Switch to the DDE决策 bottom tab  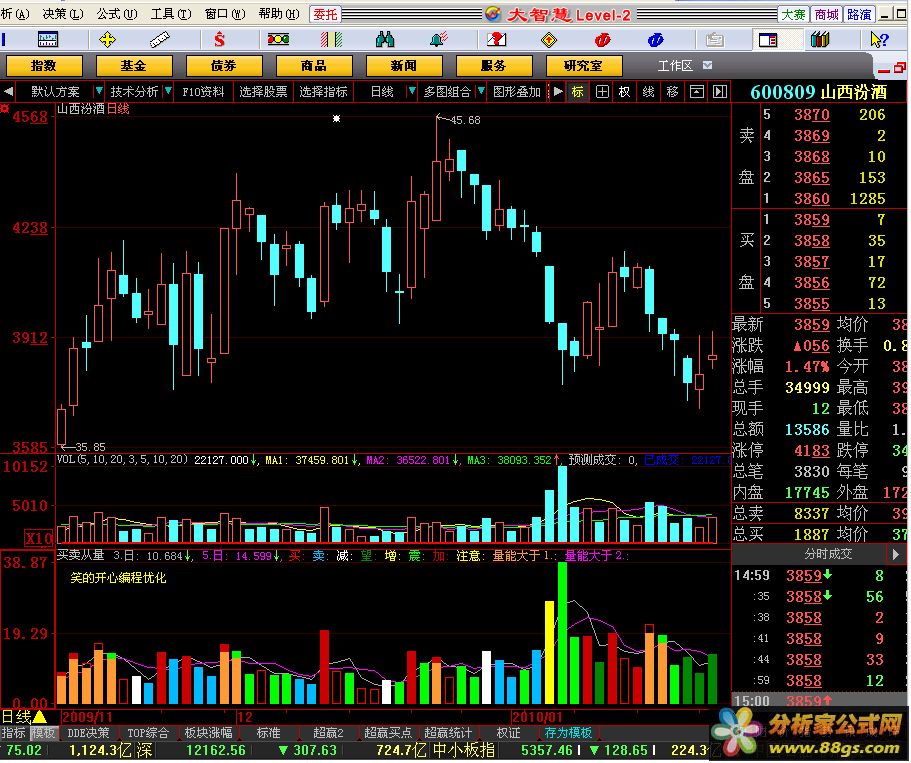click(x=88, y=733)
